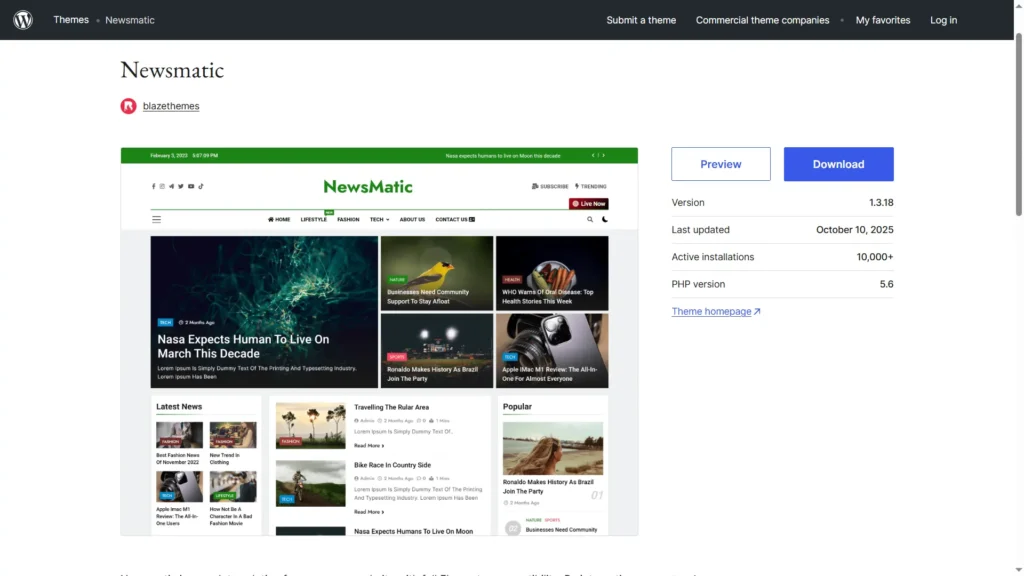Click the Newsmatic page title
This screenshot has width=1024, height=576.
[172, 70]
